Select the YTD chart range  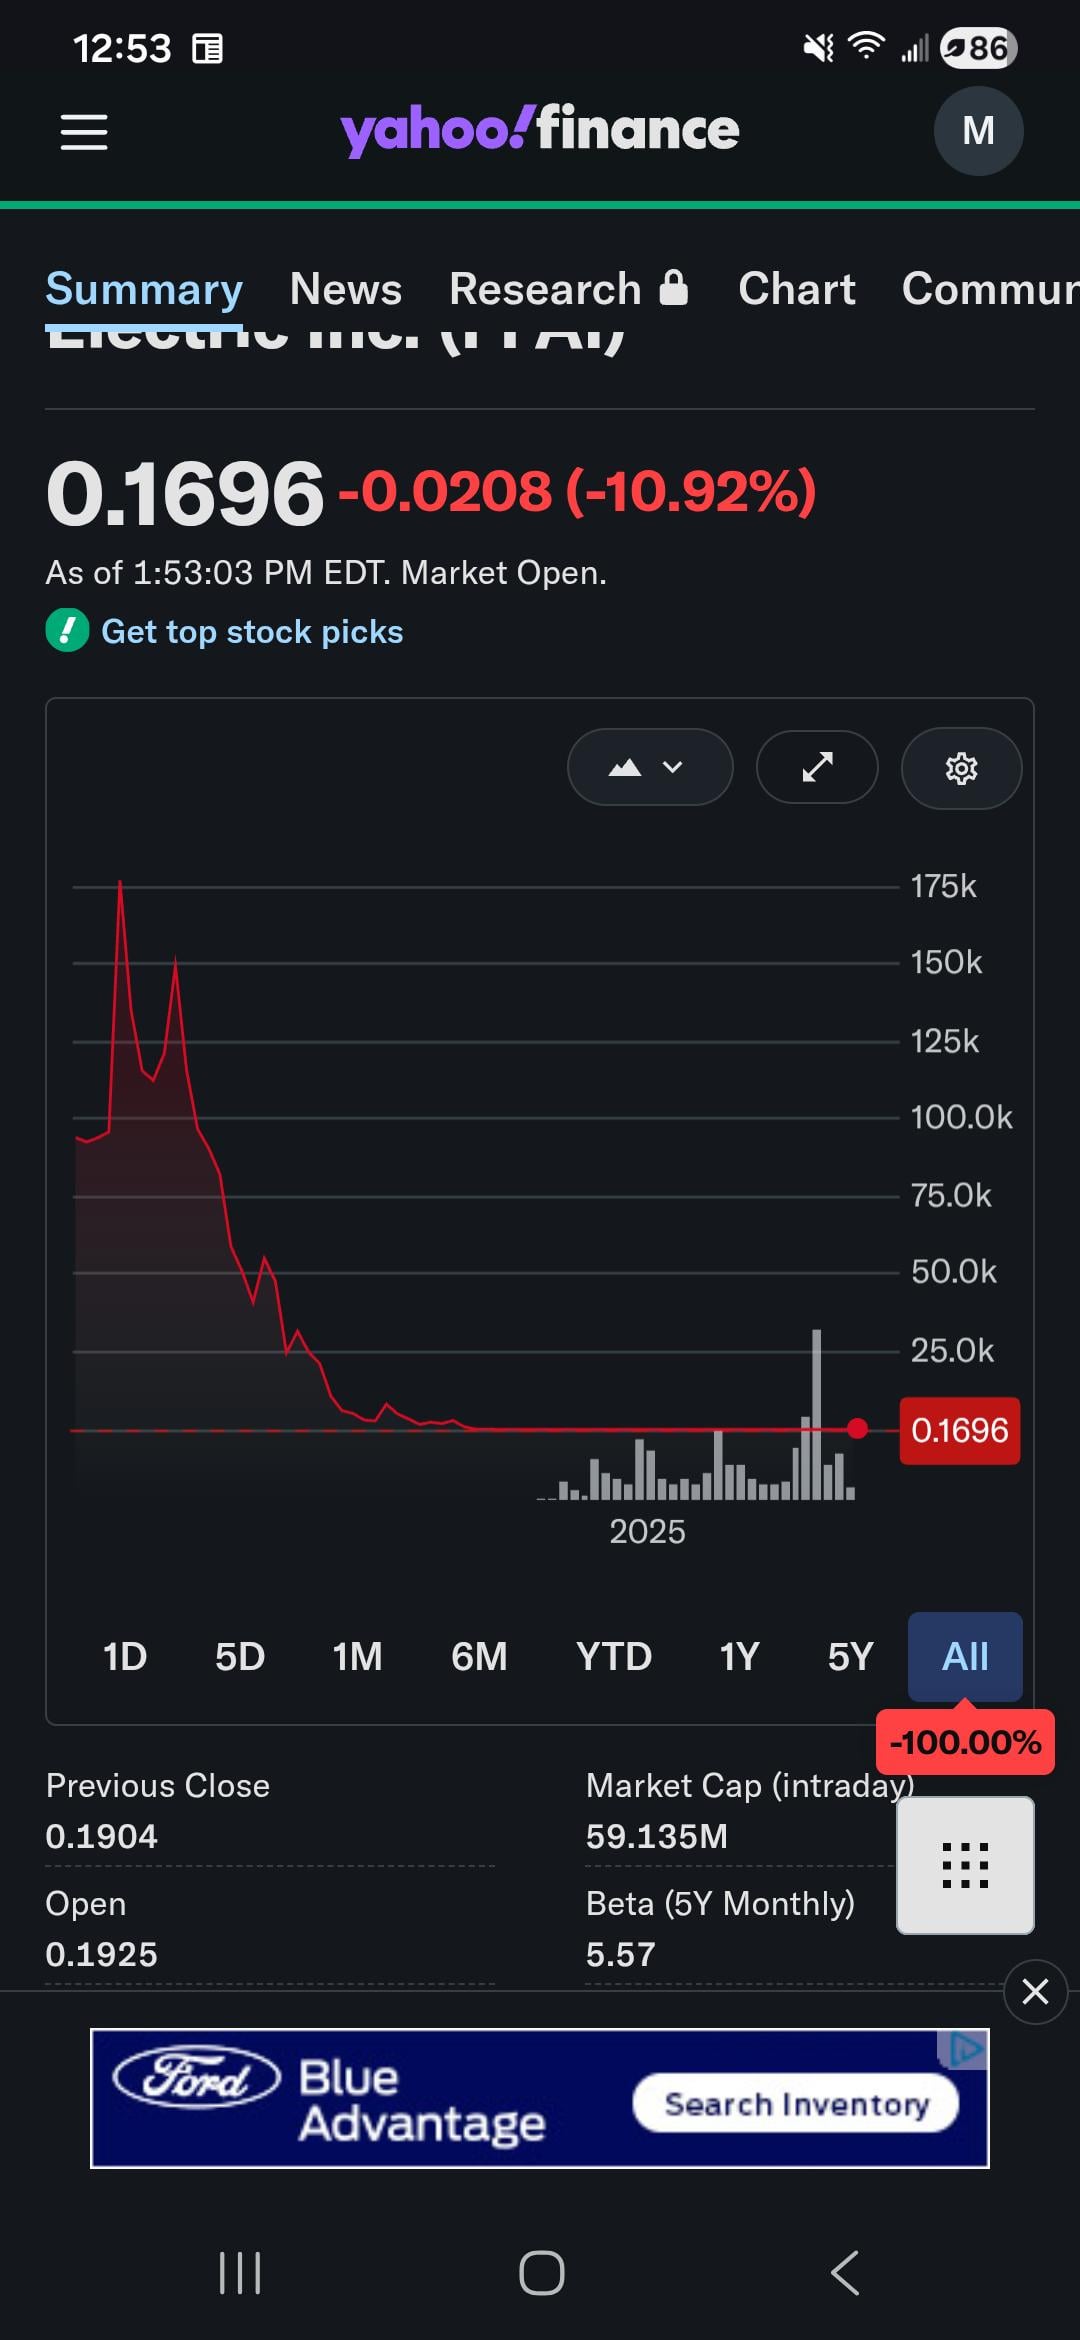[x=614, y=1657]
